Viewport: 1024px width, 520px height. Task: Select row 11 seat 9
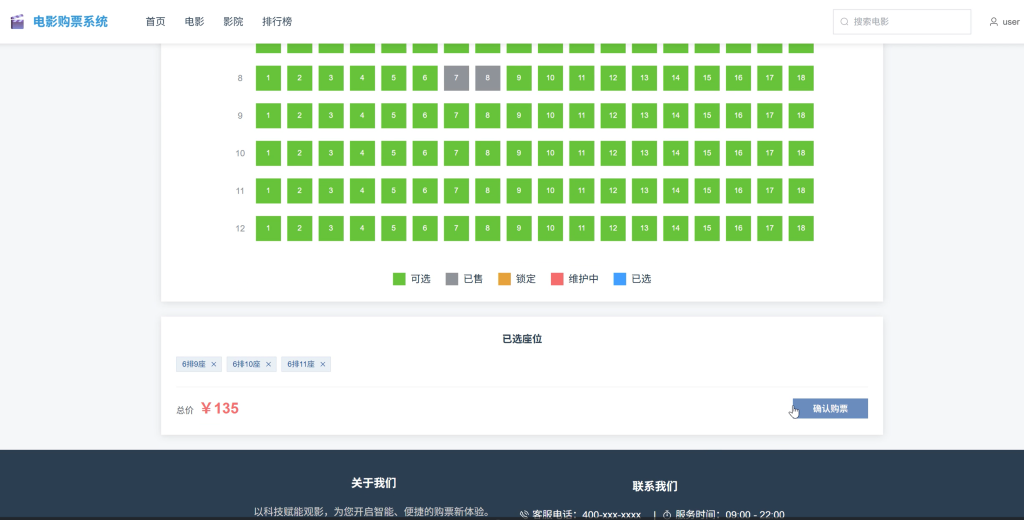[519, 191]
